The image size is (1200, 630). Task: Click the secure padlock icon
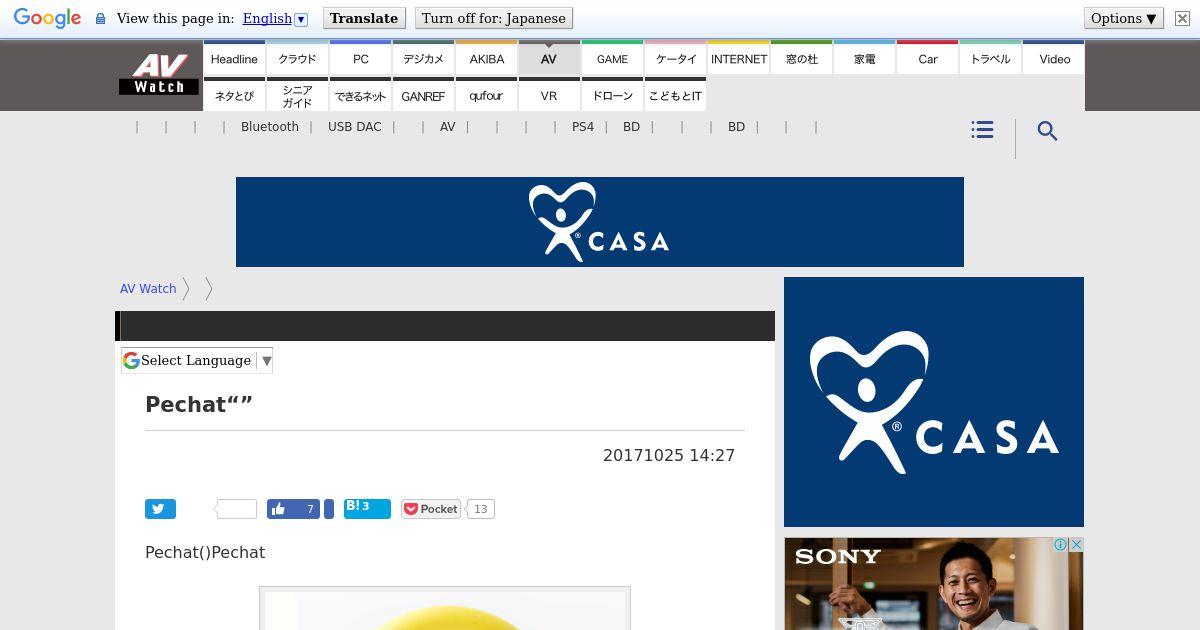coord(100,18)
